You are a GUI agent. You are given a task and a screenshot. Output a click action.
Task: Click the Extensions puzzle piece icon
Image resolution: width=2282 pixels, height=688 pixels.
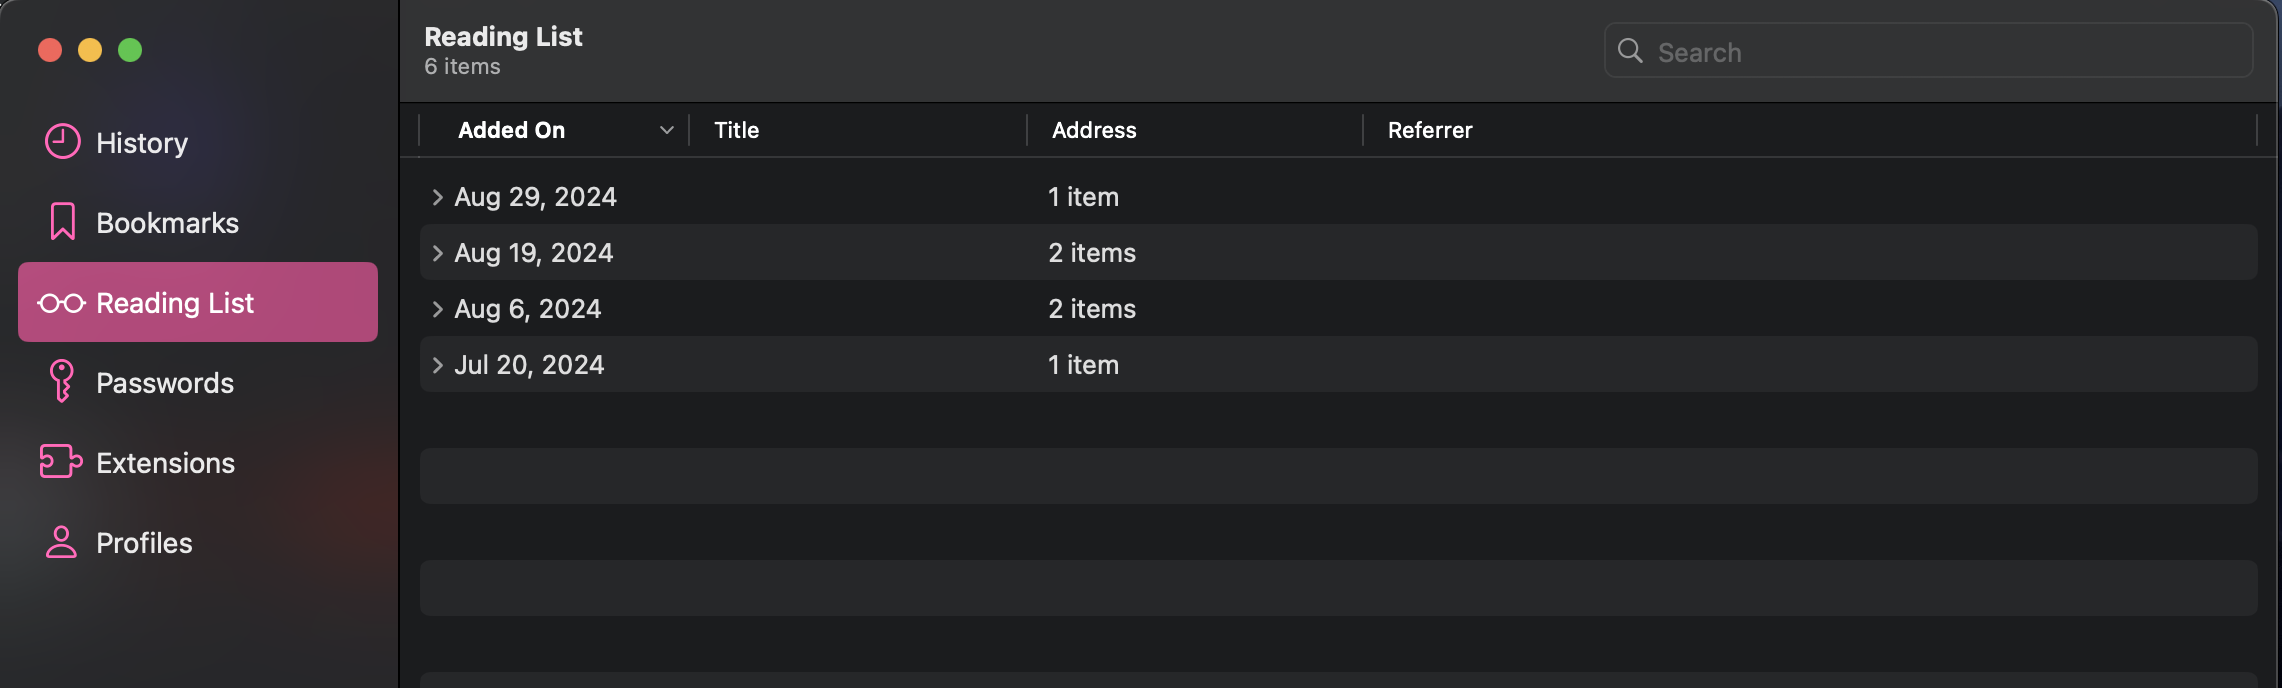[61, 462]
